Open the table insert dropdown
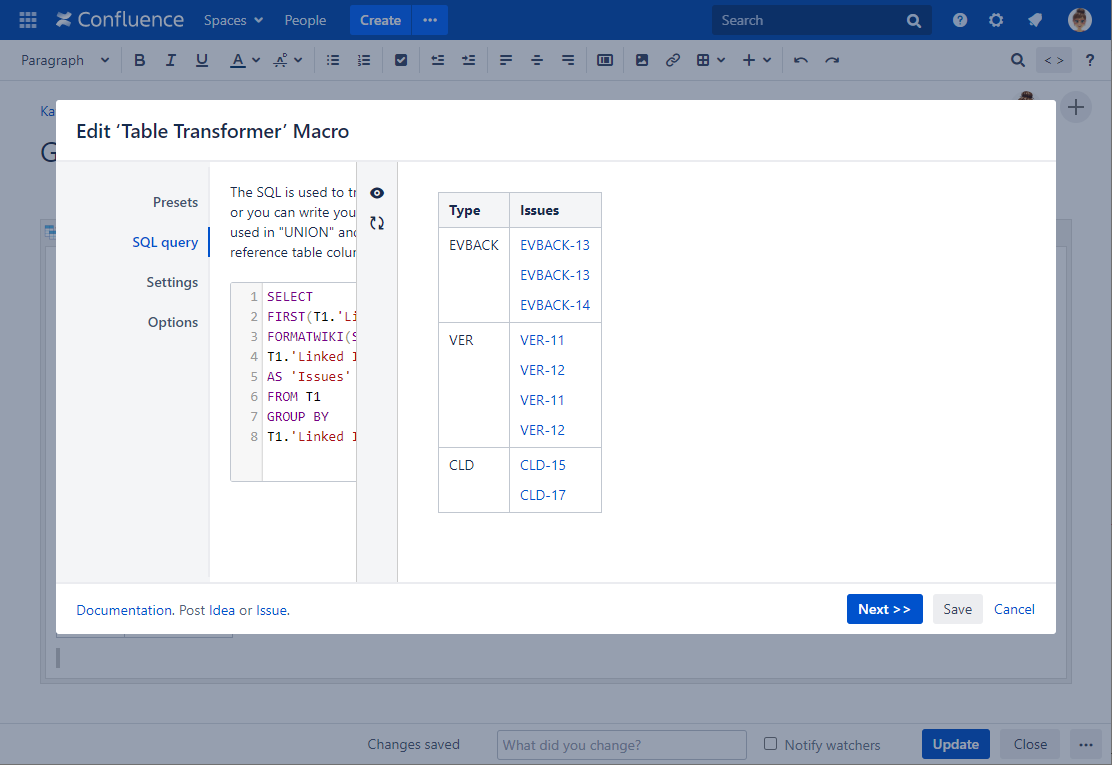This screenshot has height=765, width=1112. click(710, 60)
